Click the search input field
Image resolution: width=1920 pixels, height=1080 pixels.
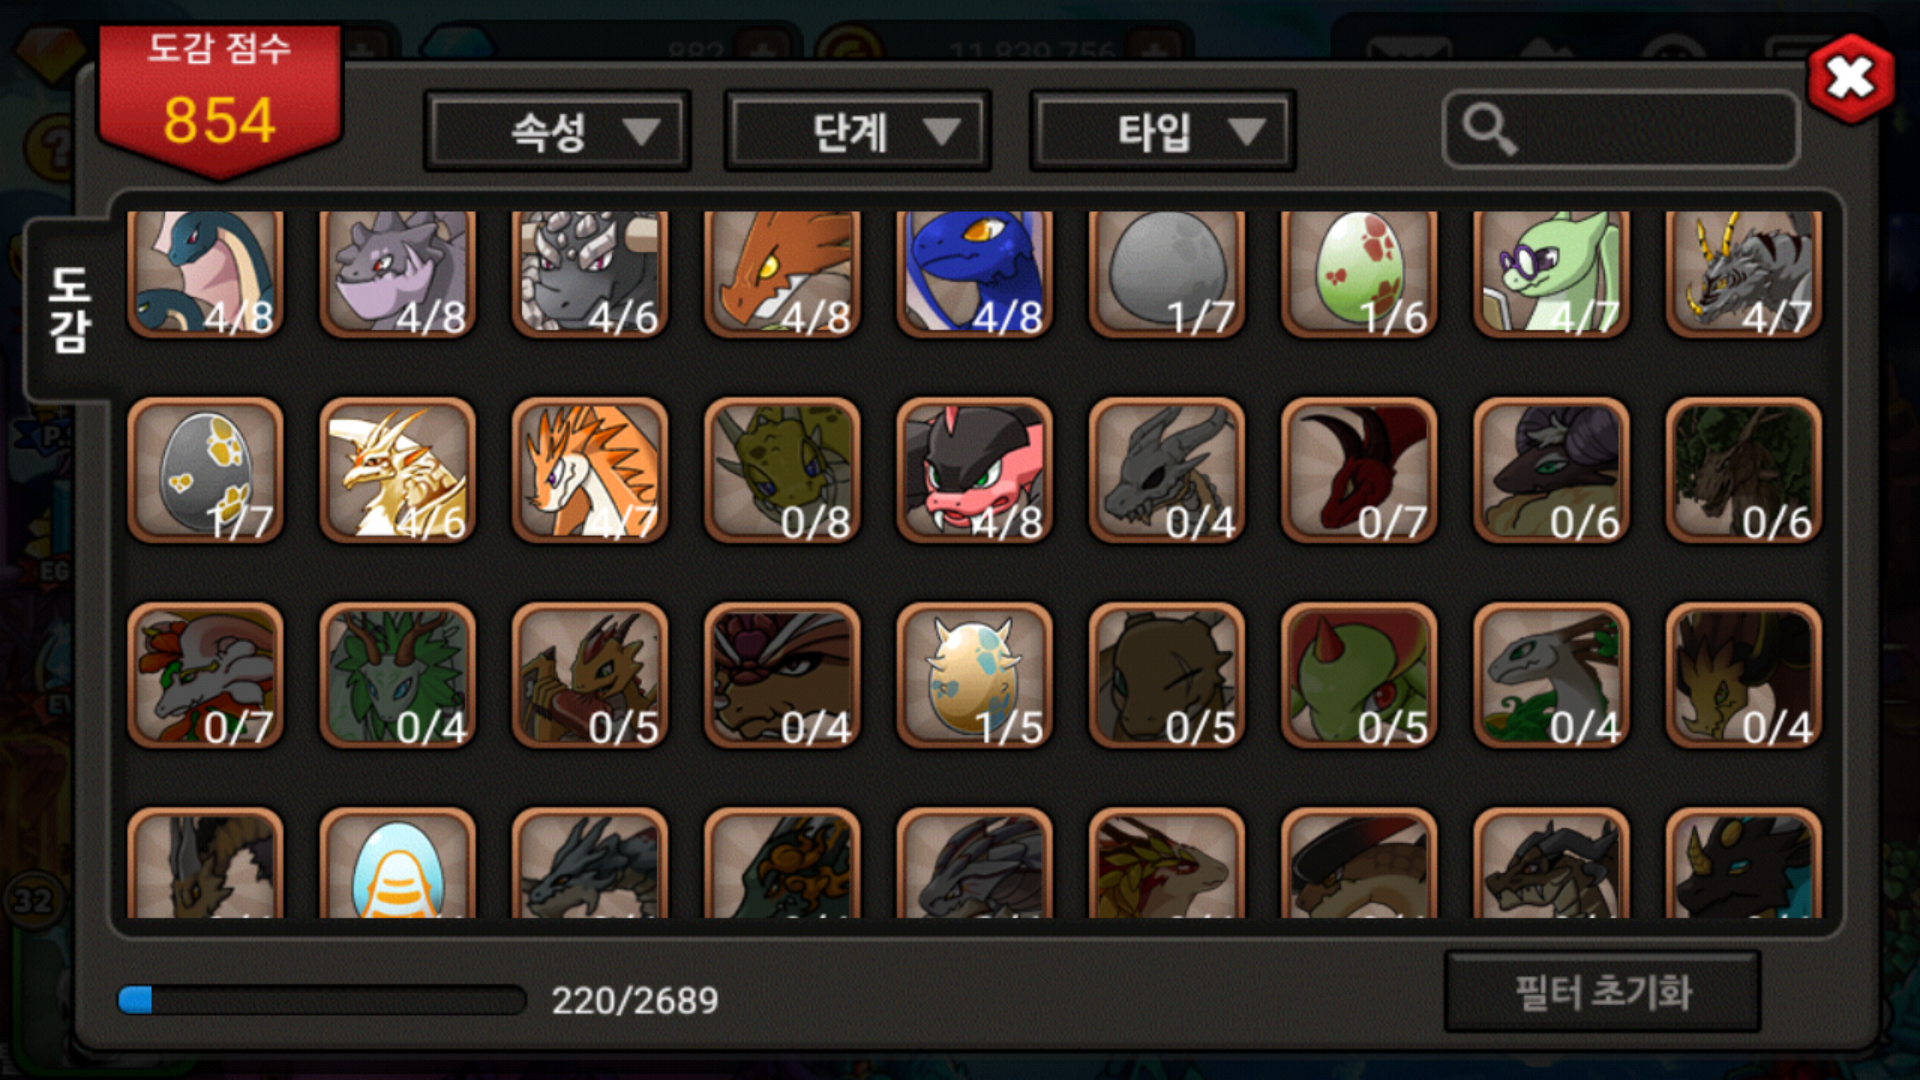point(1621,130)
